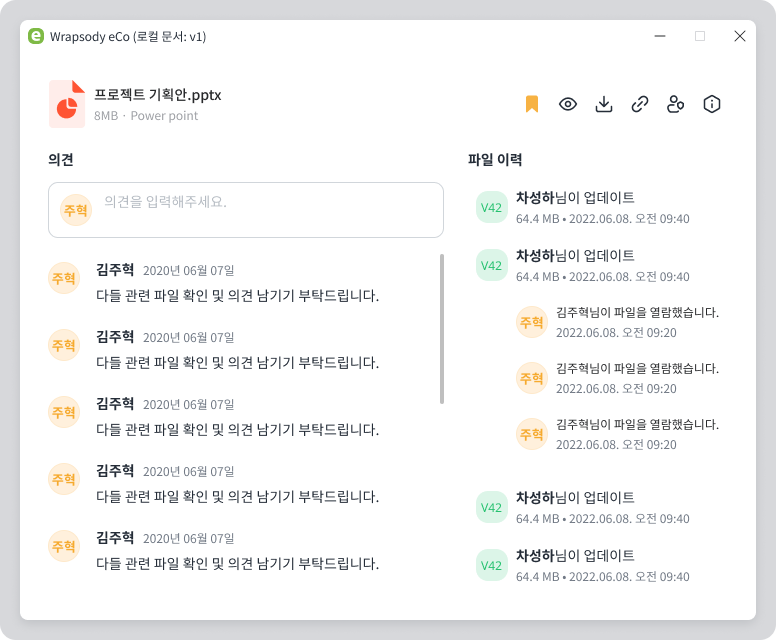This screenshot has height=640, width=776.
Task: Toggle the orange bookmark icon
Action: (532, 104)
